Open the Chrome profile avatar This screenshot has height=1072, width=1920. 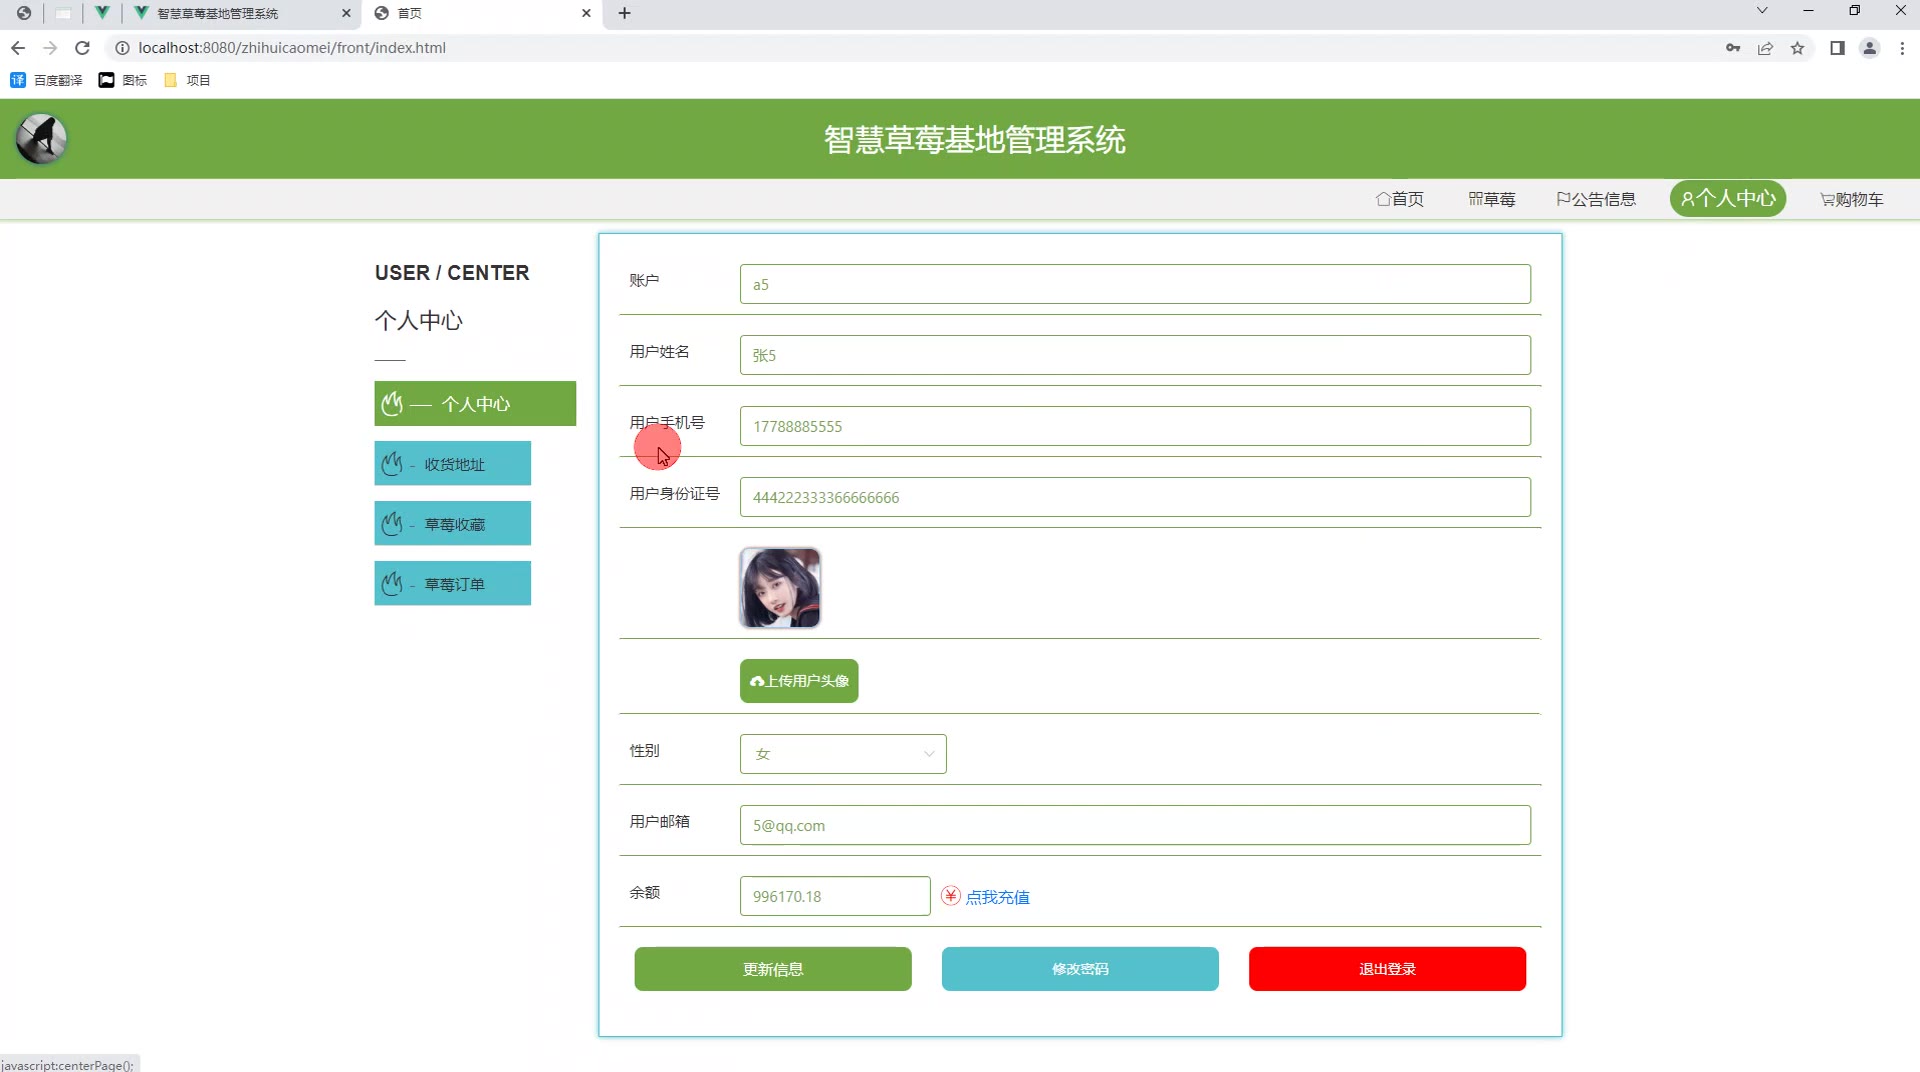(1869, 48)
